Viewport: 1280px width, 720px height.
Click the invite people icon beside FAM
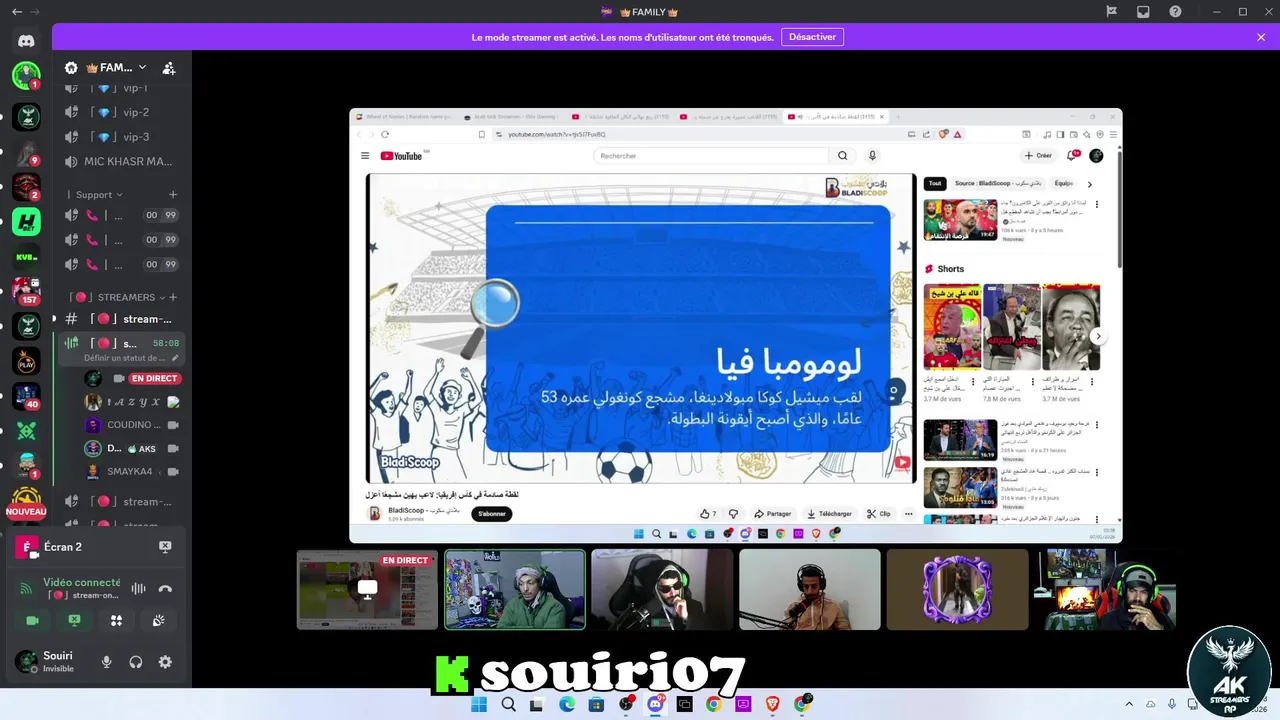[169, 68]
